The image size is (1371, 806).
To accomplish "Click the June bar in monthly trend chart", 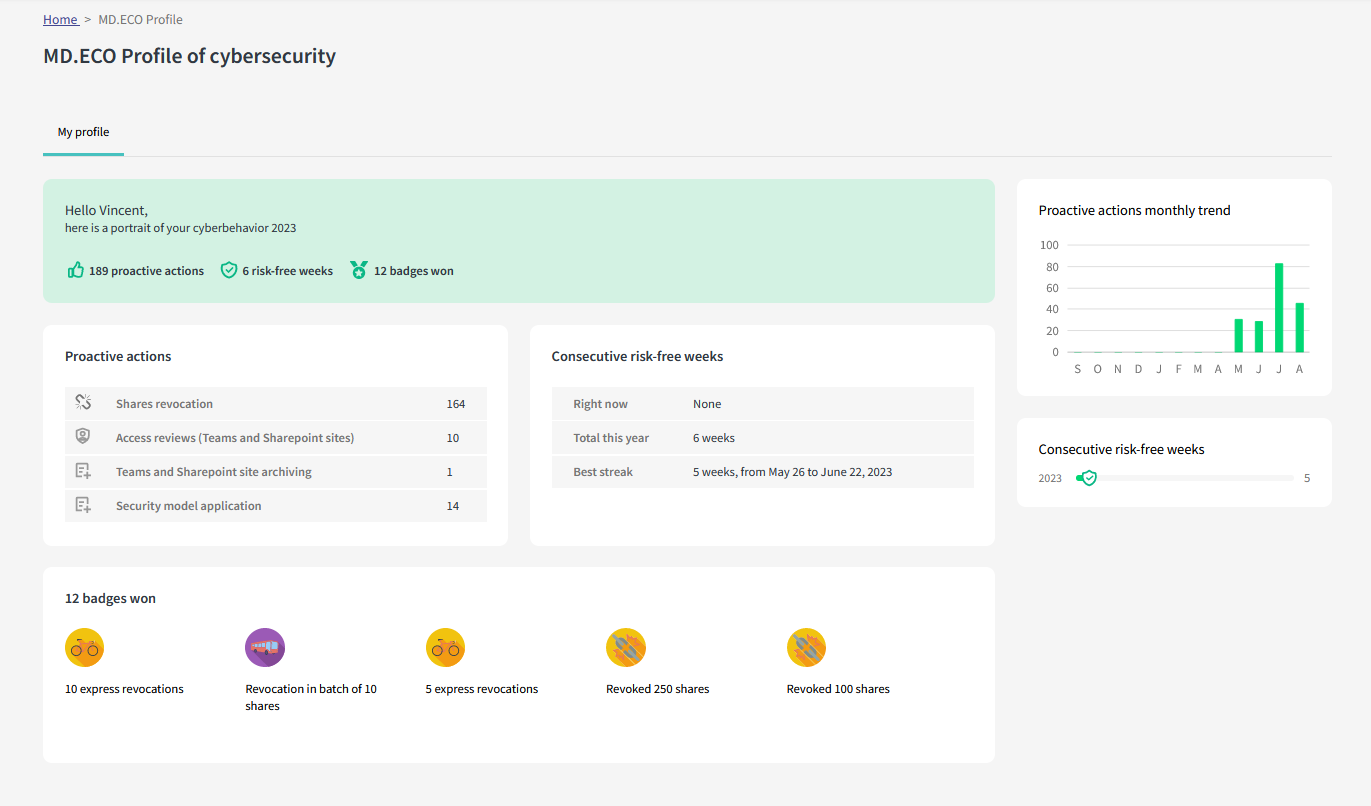I will click(x=1259, y=337).
